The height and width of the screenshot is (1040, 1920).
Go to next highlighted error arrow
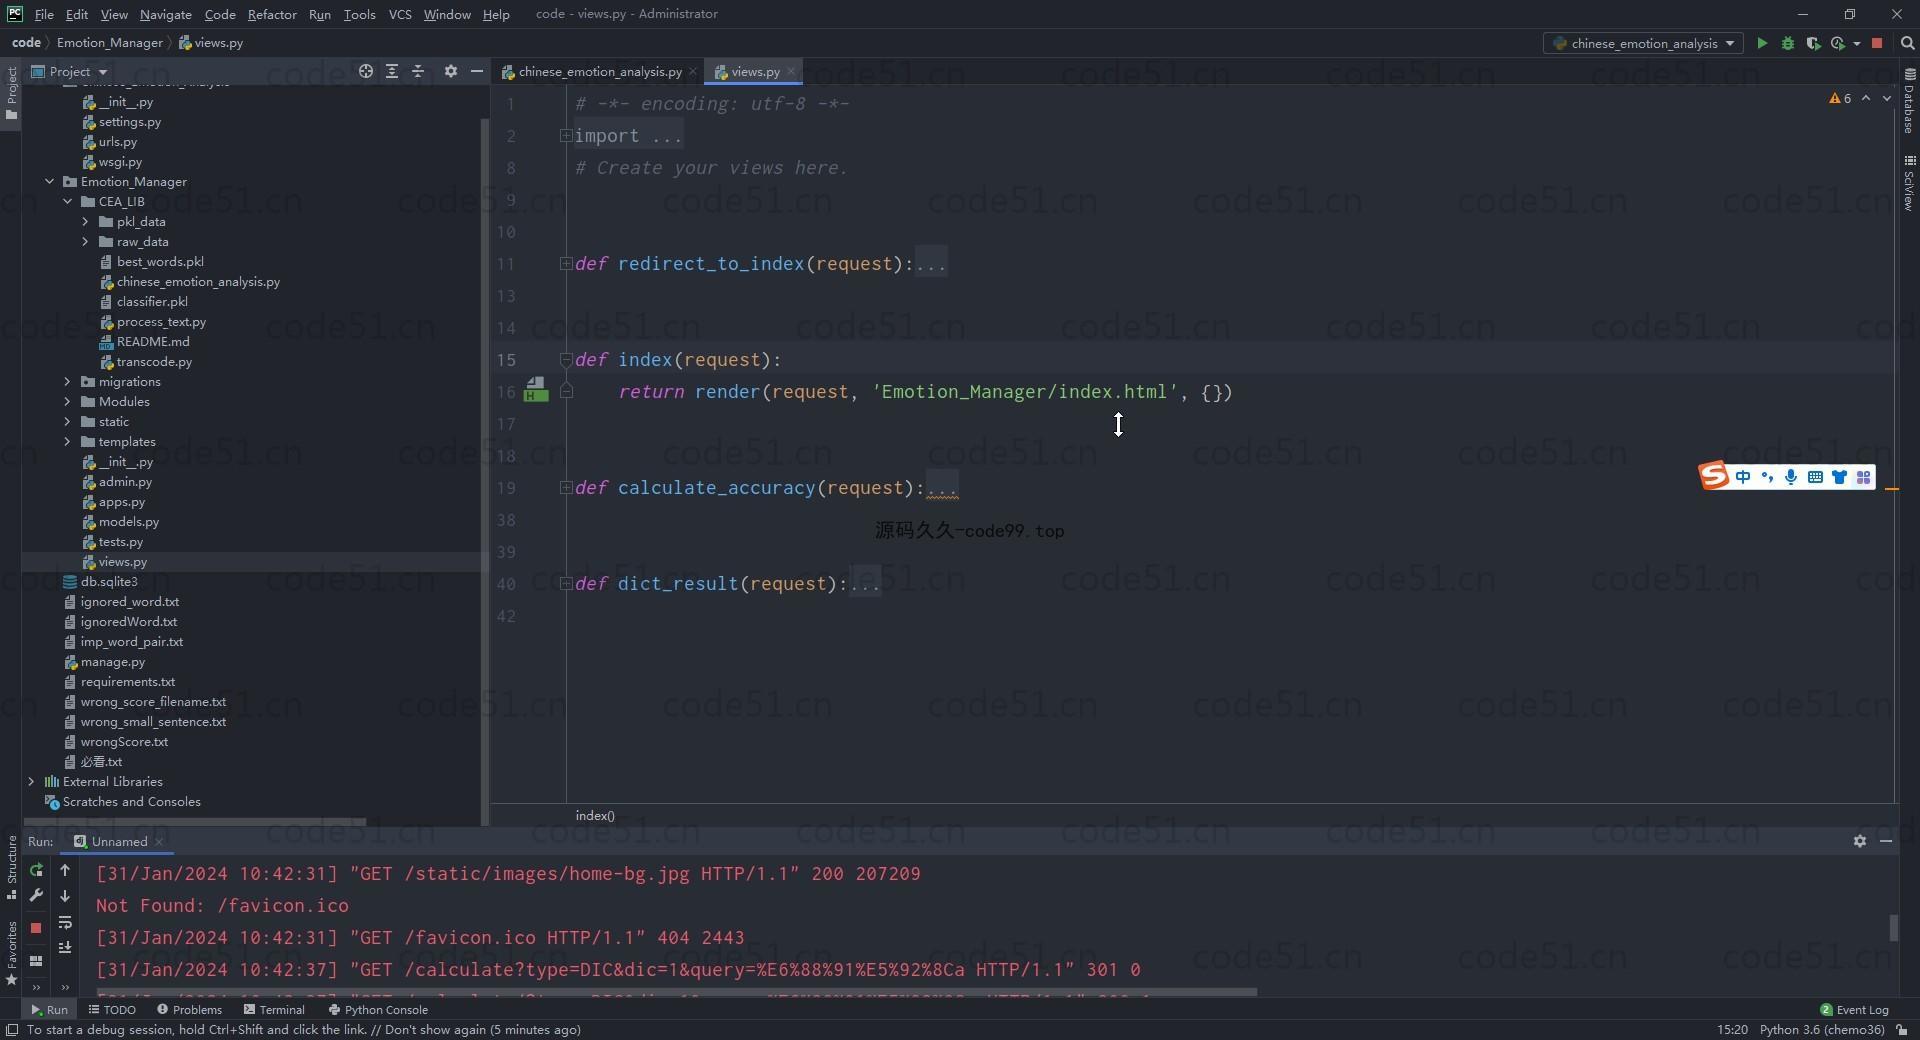[1887, 98]
